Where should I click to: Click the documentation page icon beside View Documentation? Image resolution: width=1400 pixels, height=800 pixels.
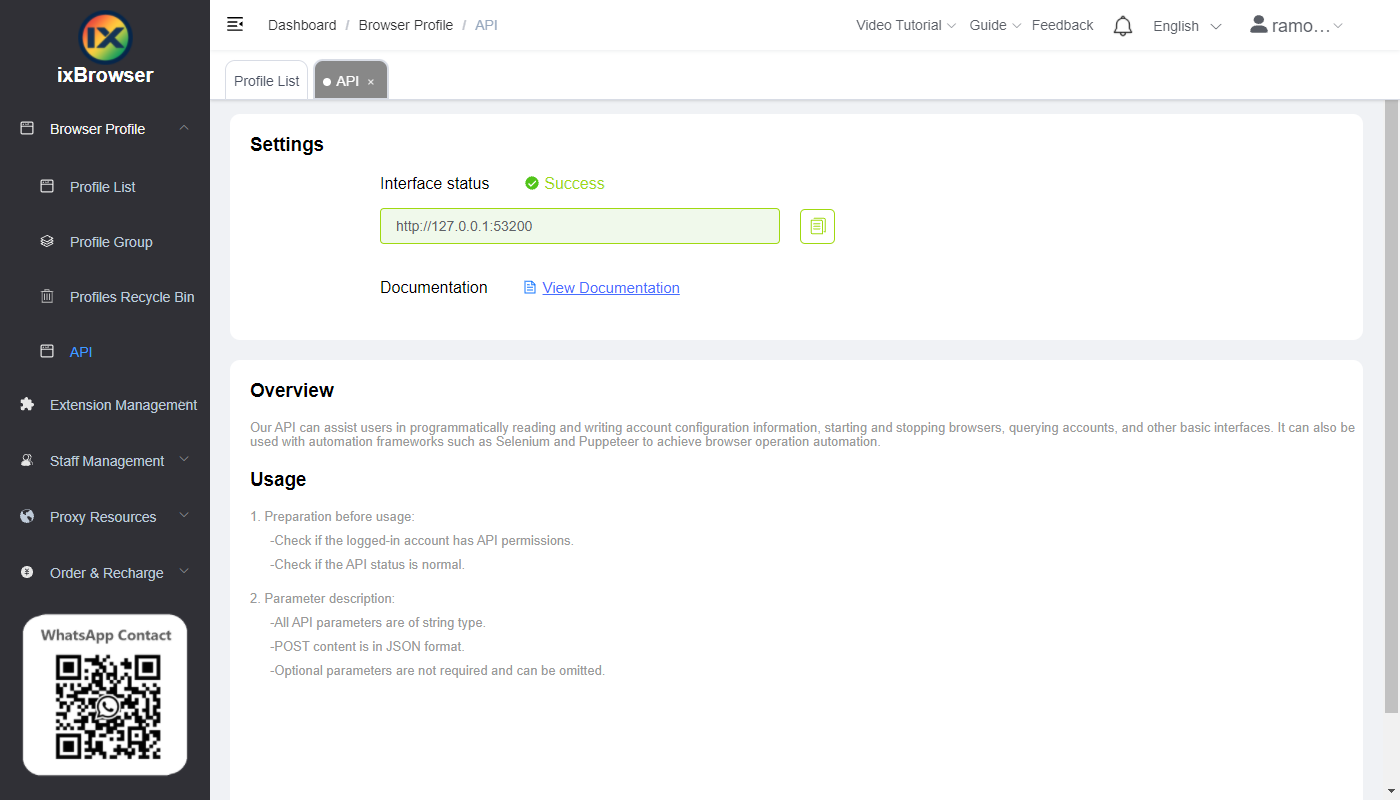coord(530,287)
